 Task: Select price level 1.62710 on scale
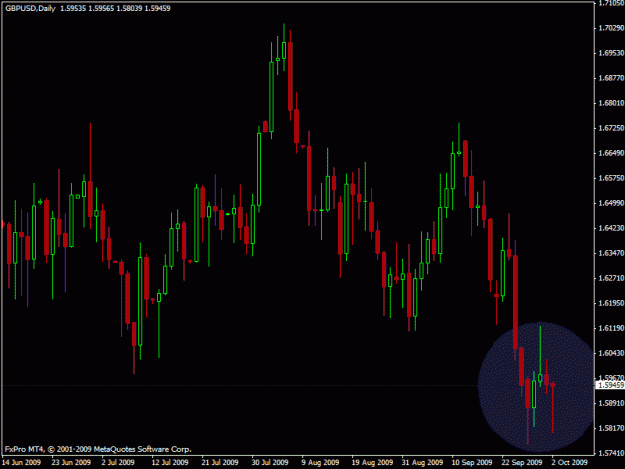pyautogui.click(x=611, y=278)
